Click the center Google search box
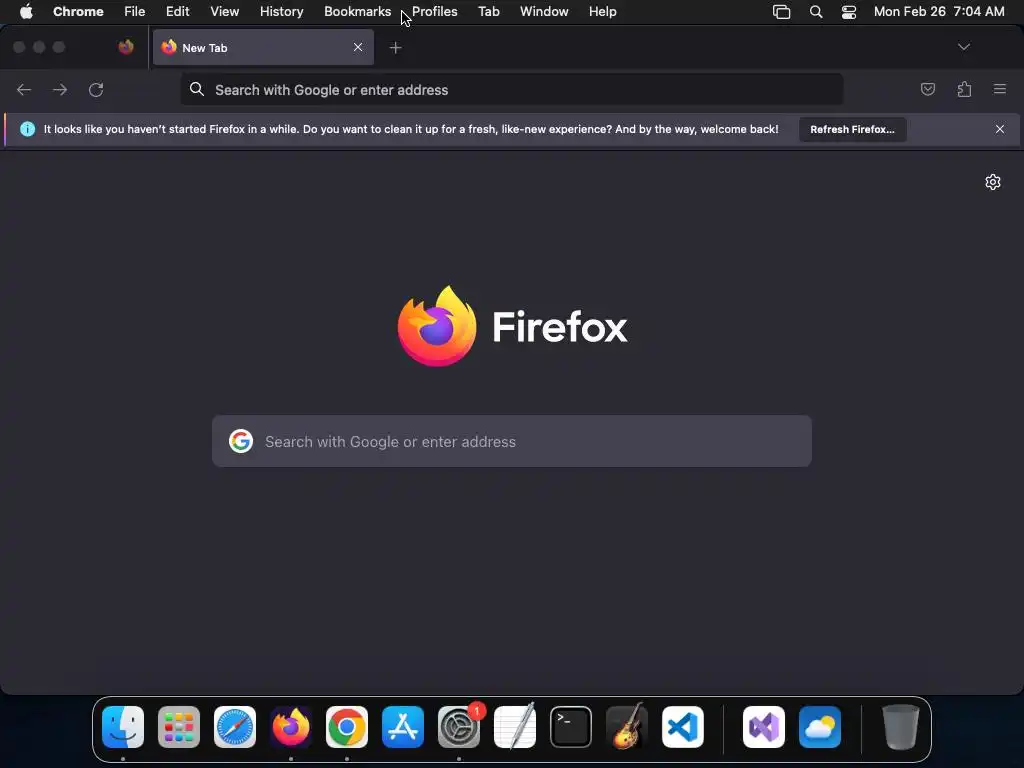The width and height of the screenshot is (1024, 768). [512, 441]
